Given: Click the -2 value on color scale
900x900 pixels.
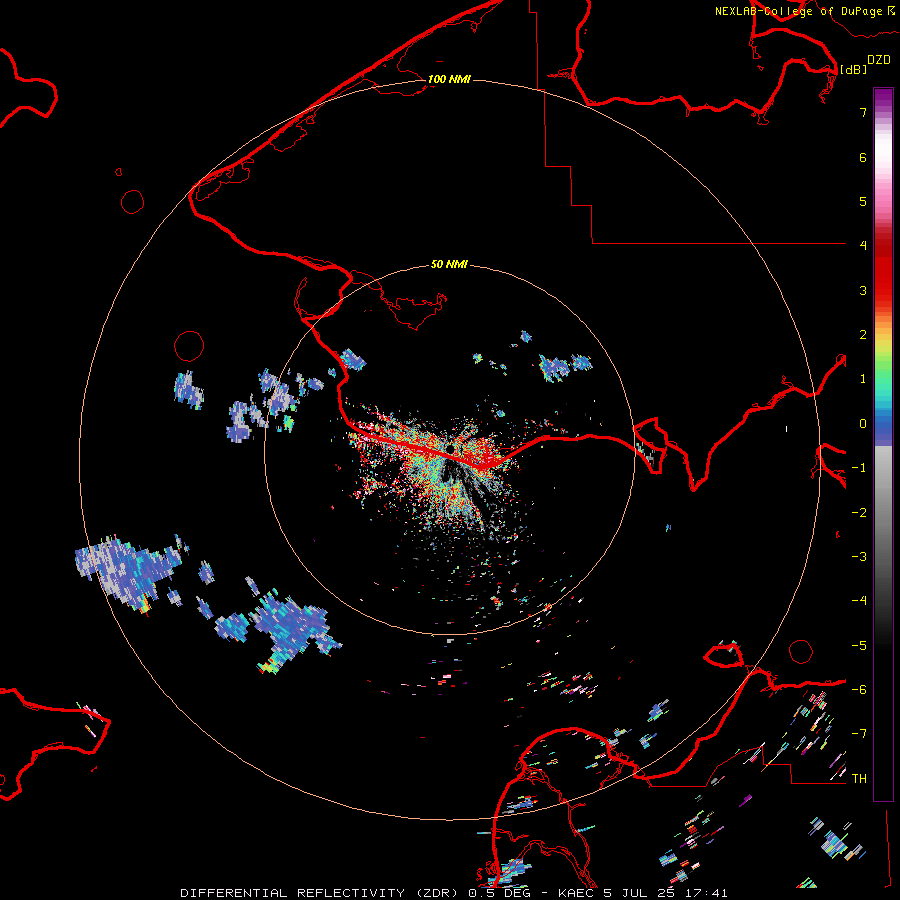Looking at the screenshot, I should (859, 513).
